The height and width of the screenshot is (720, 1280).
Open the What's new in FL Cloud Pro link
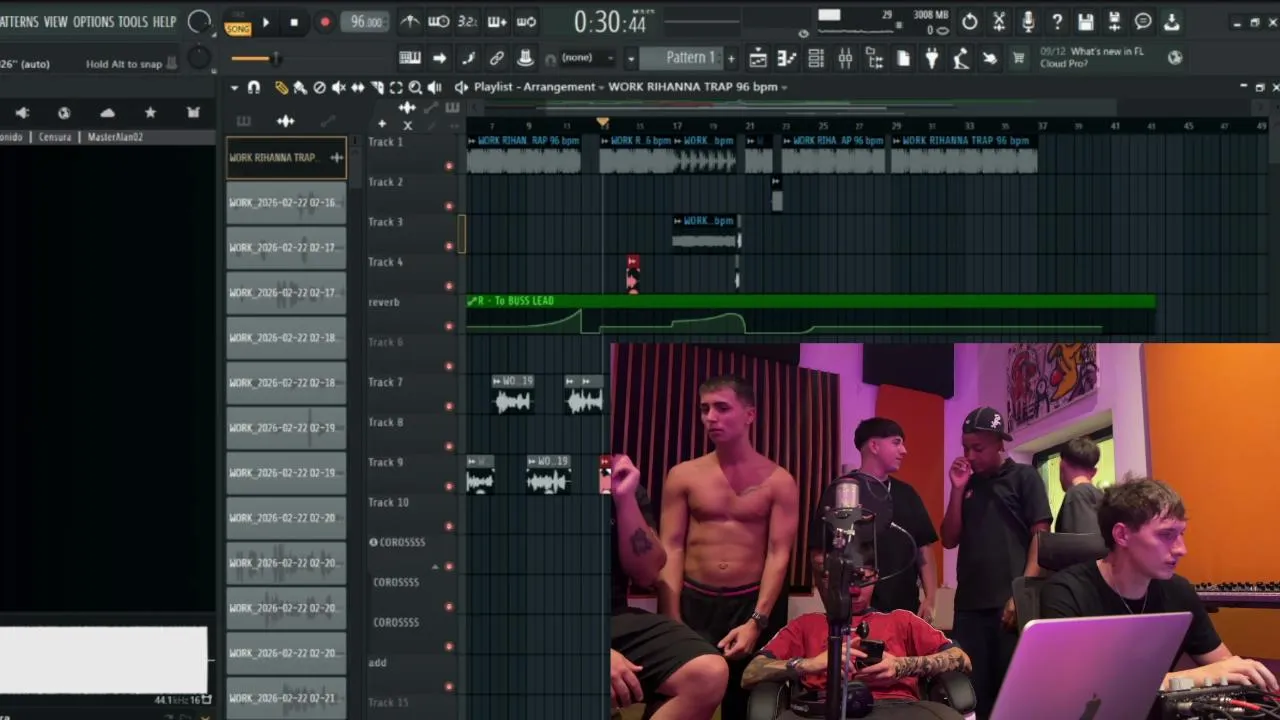1091,57
